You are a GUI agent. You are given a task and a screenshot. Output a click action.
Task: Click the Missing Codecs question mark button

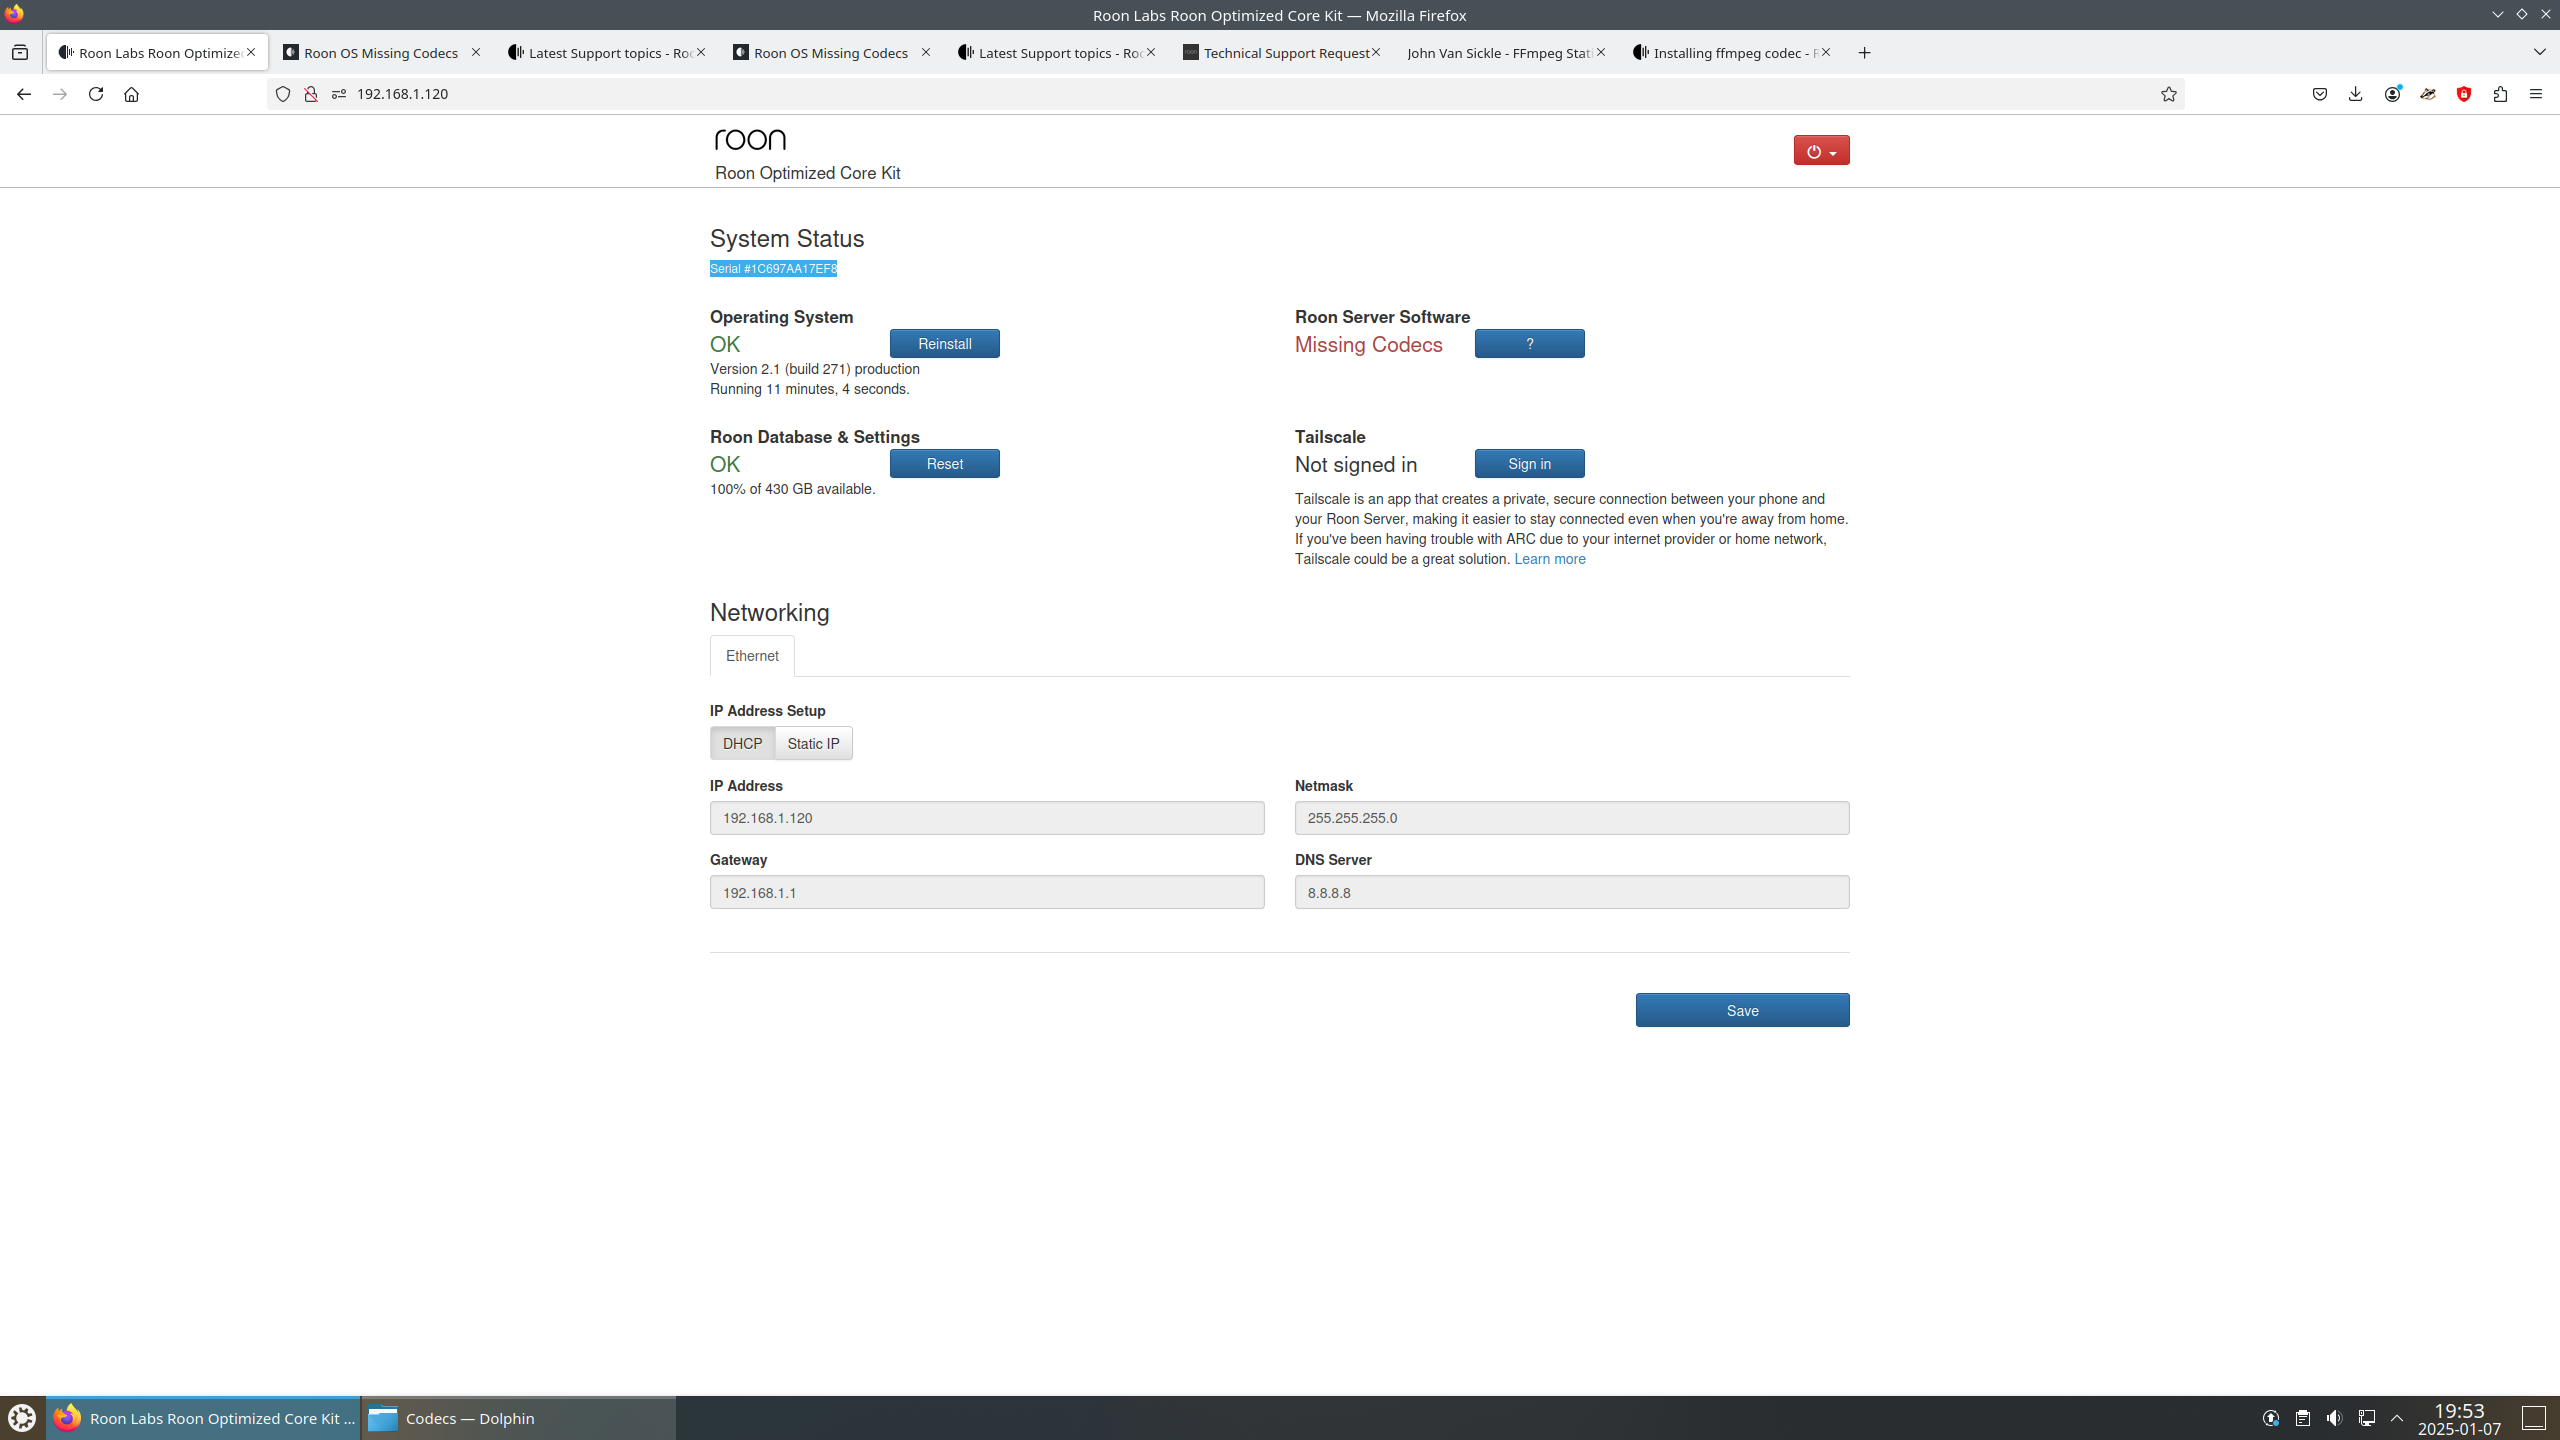1529,344
